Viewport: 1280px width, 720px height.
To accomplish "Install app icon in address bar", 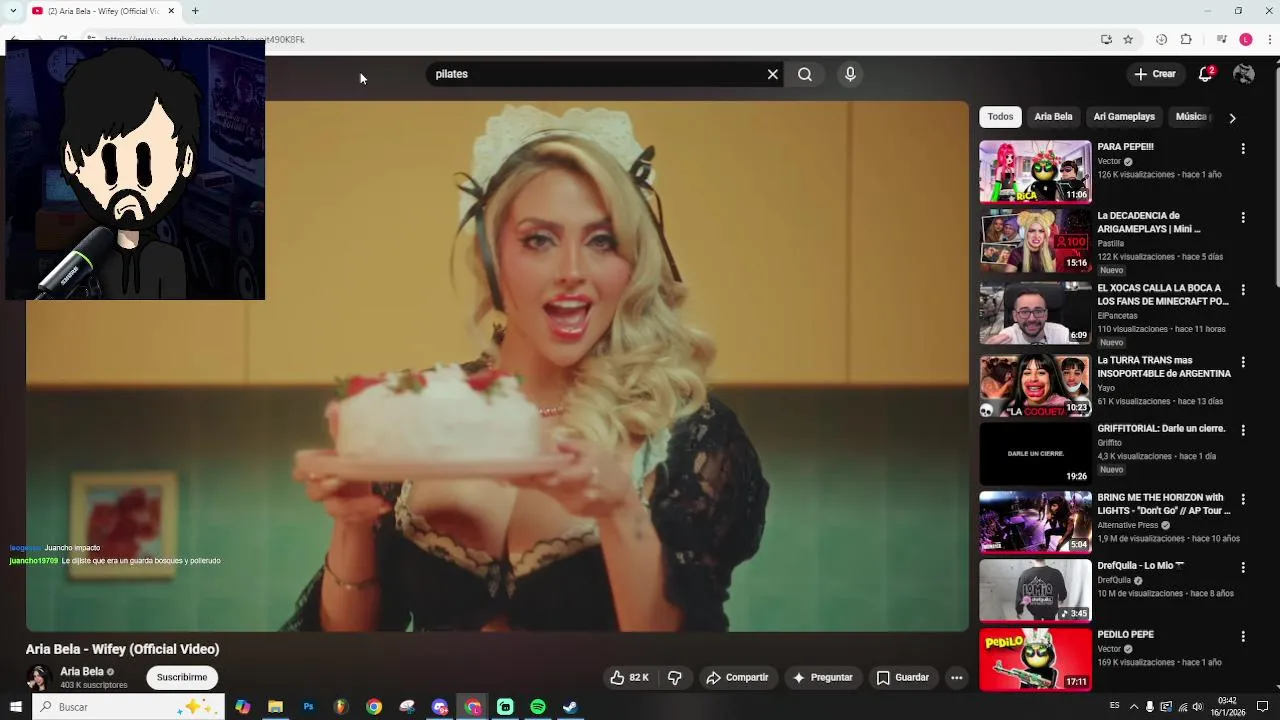I will [x=1106, y=40].
